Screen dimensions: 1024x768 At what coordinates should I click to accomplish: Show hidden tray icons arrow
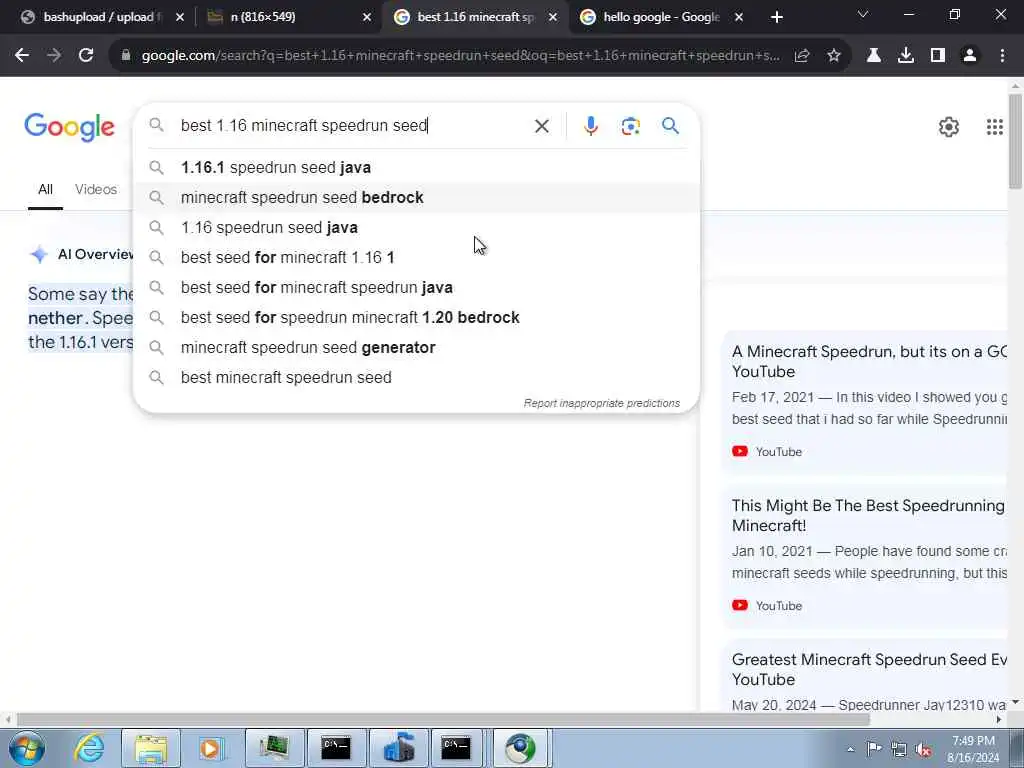click(850, 750)
